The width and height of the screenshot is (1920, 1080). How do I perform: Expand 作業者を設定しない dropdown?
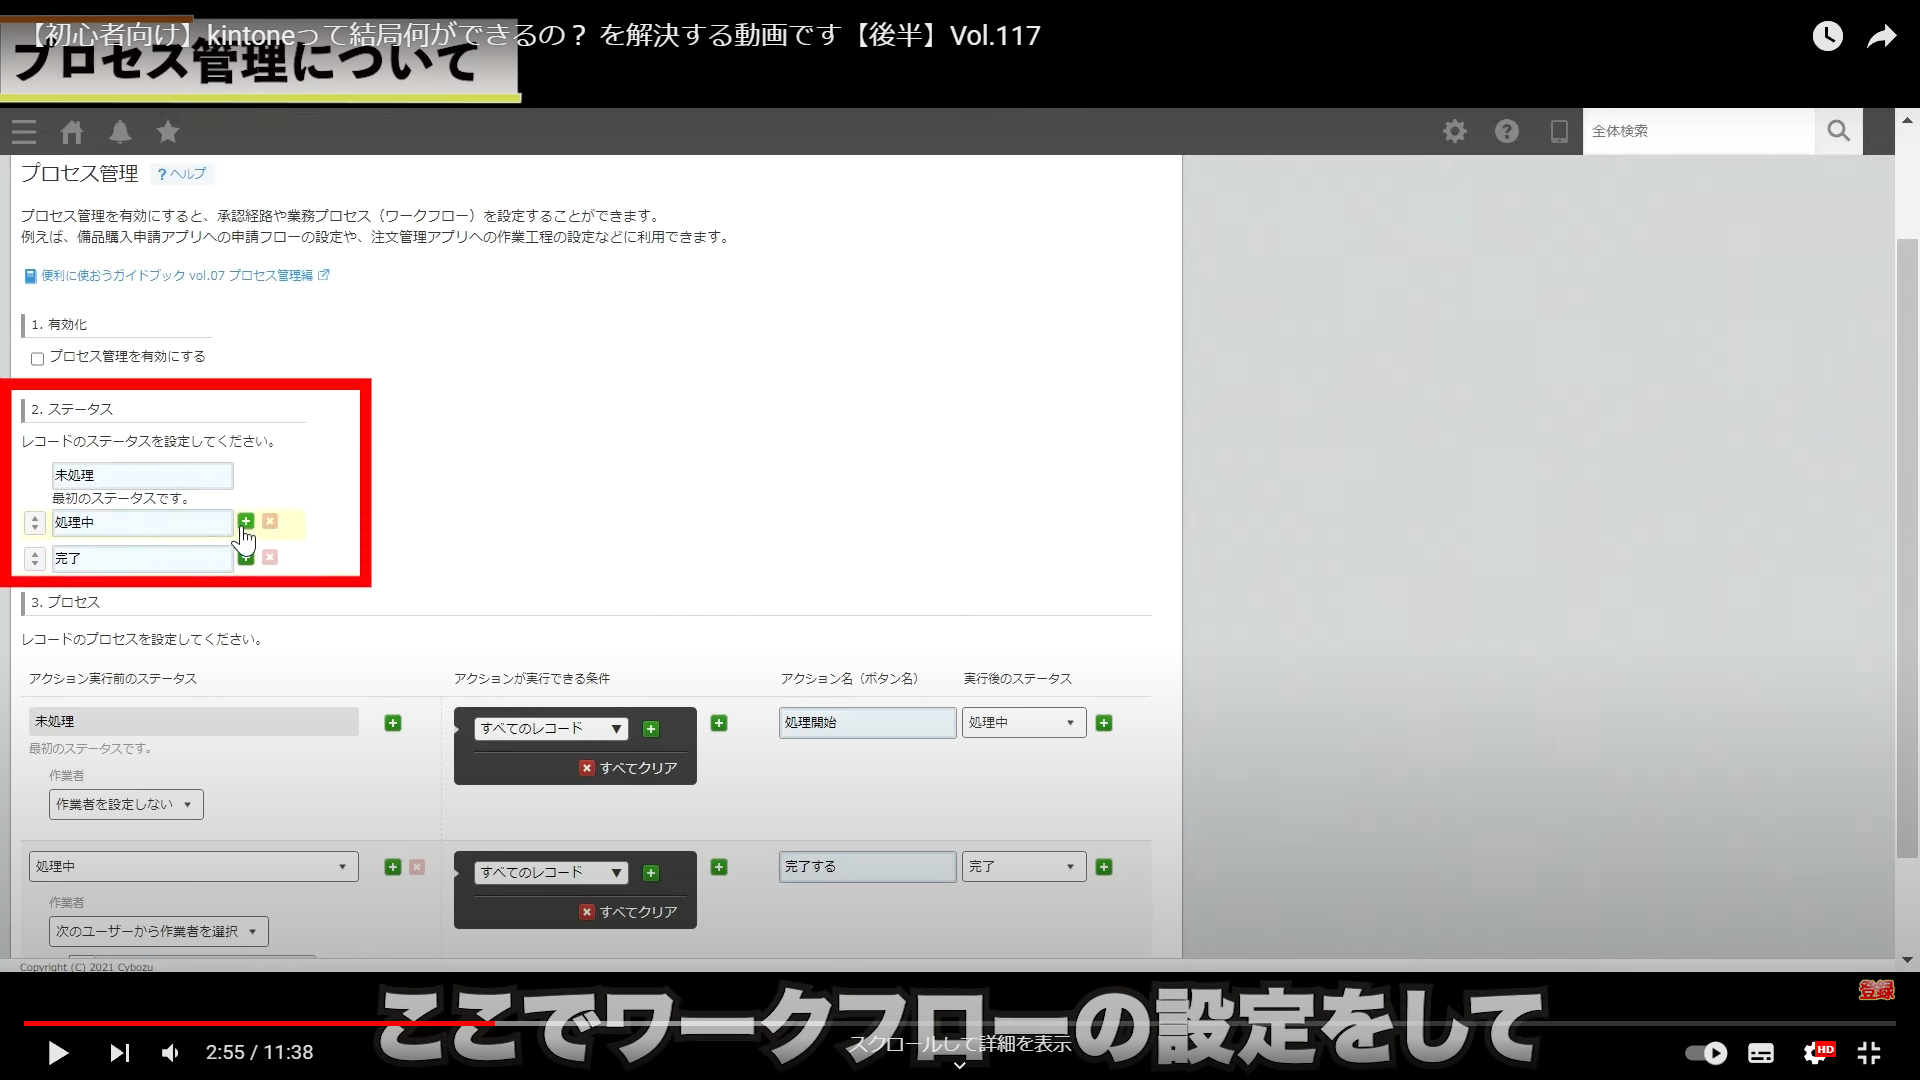[x=126, y=804]
